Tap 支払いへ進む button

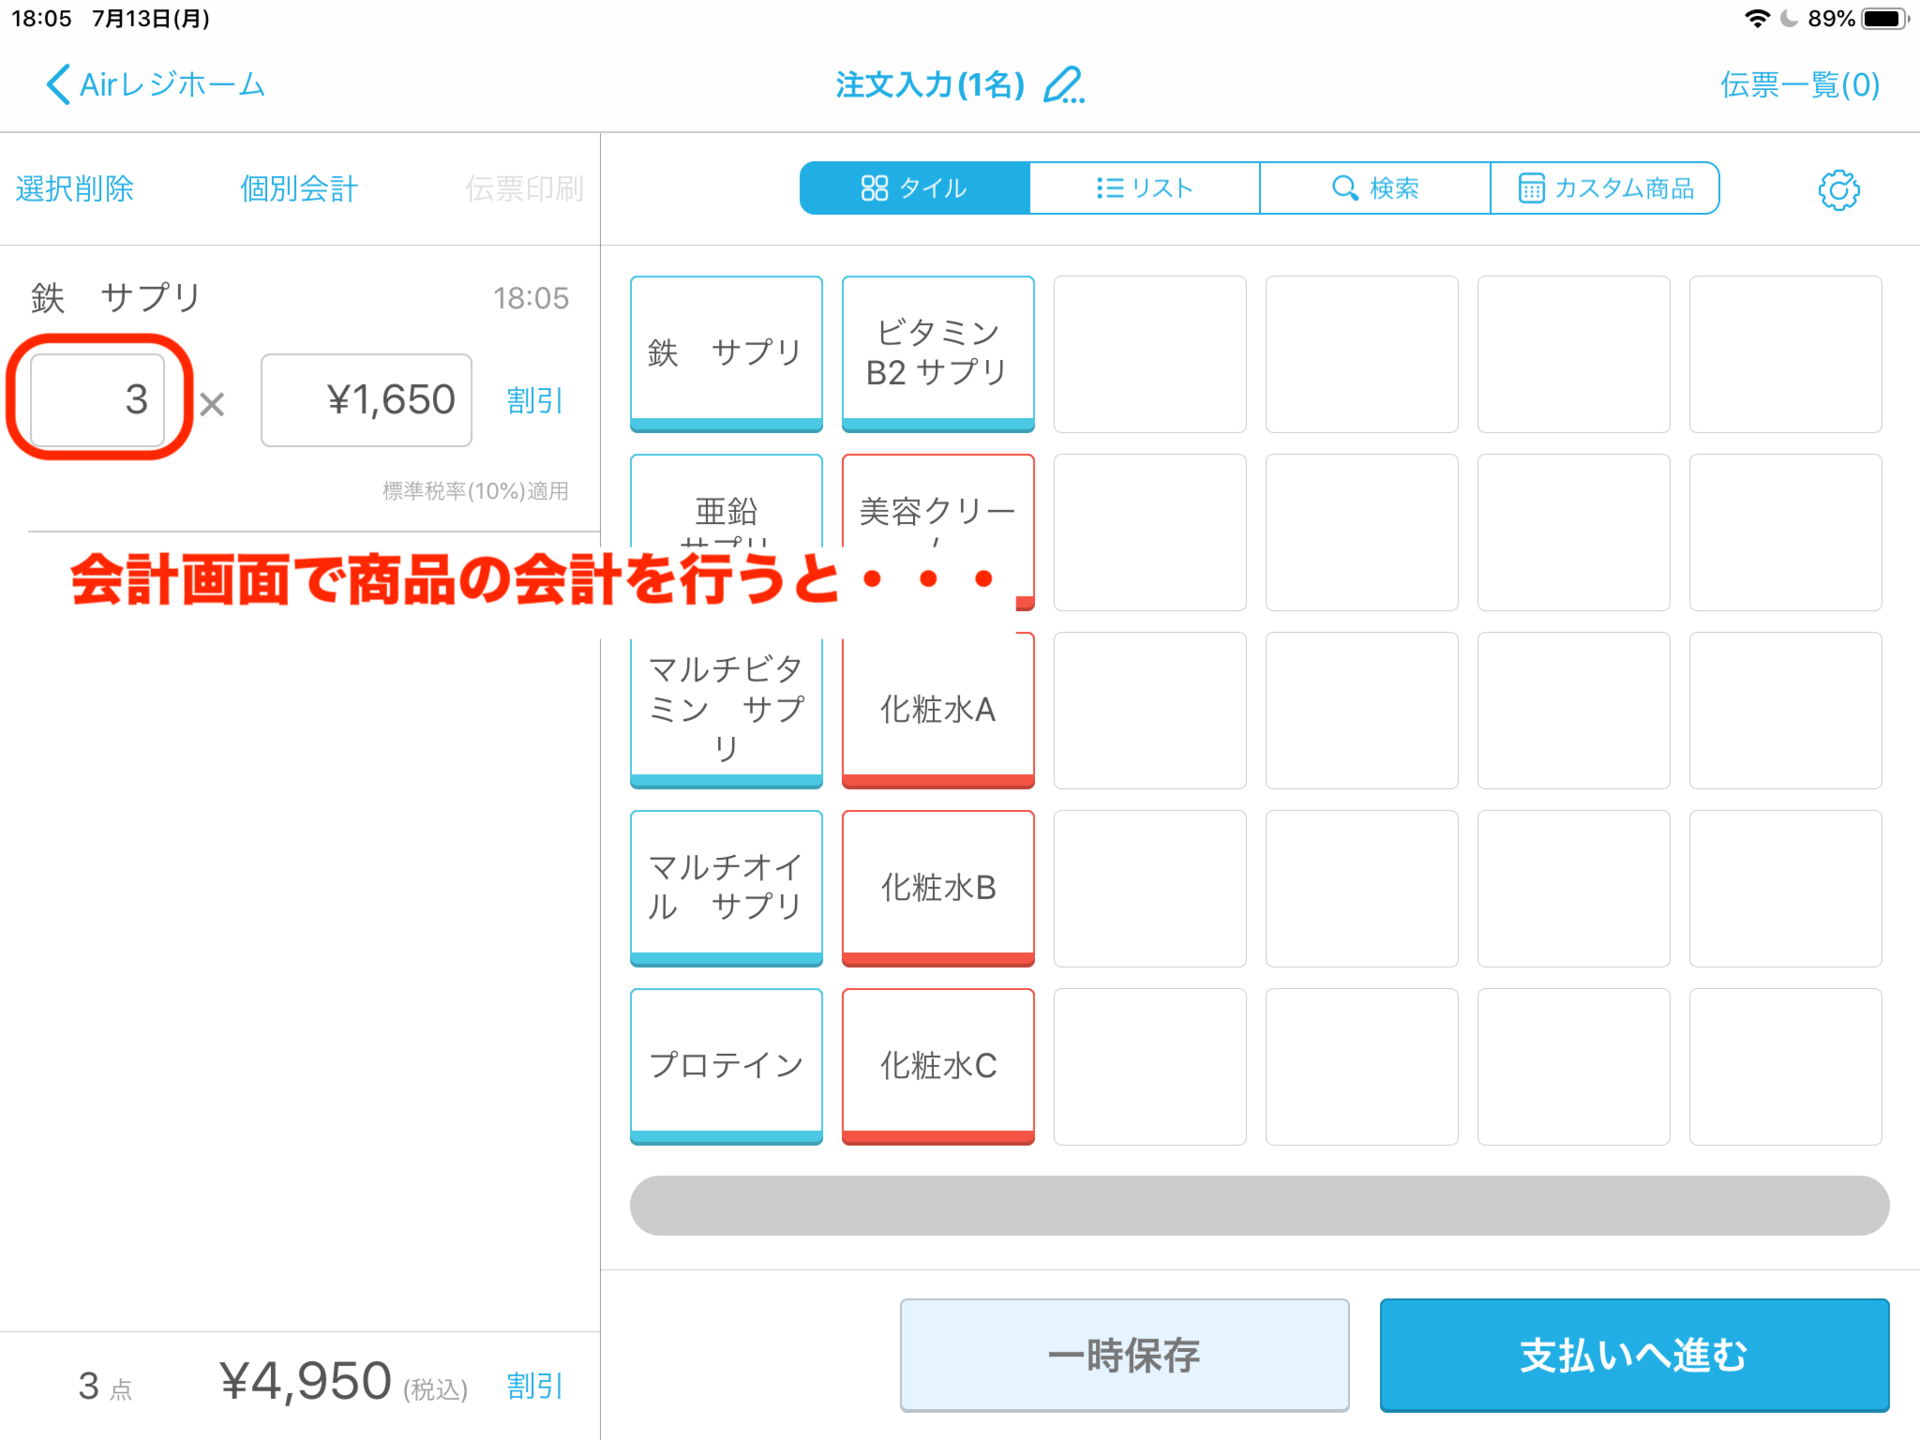pyautogui.click(x=1634, y=1355)
